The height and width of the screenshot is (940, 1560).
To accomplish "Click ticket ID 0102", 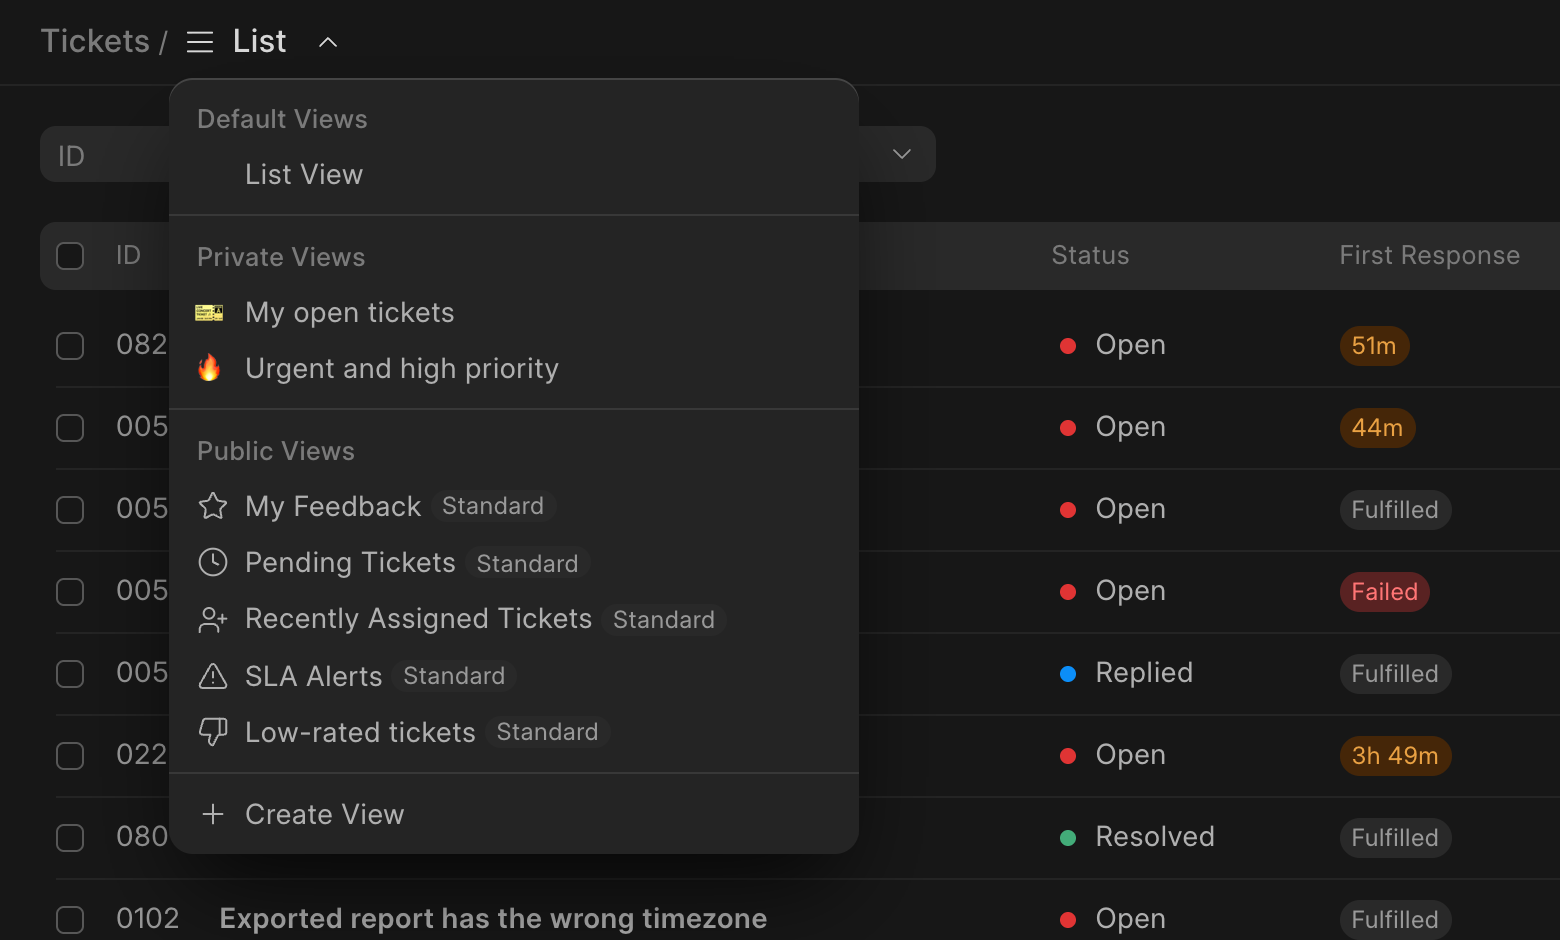I will pyautogui.click(x=148, y=919).
